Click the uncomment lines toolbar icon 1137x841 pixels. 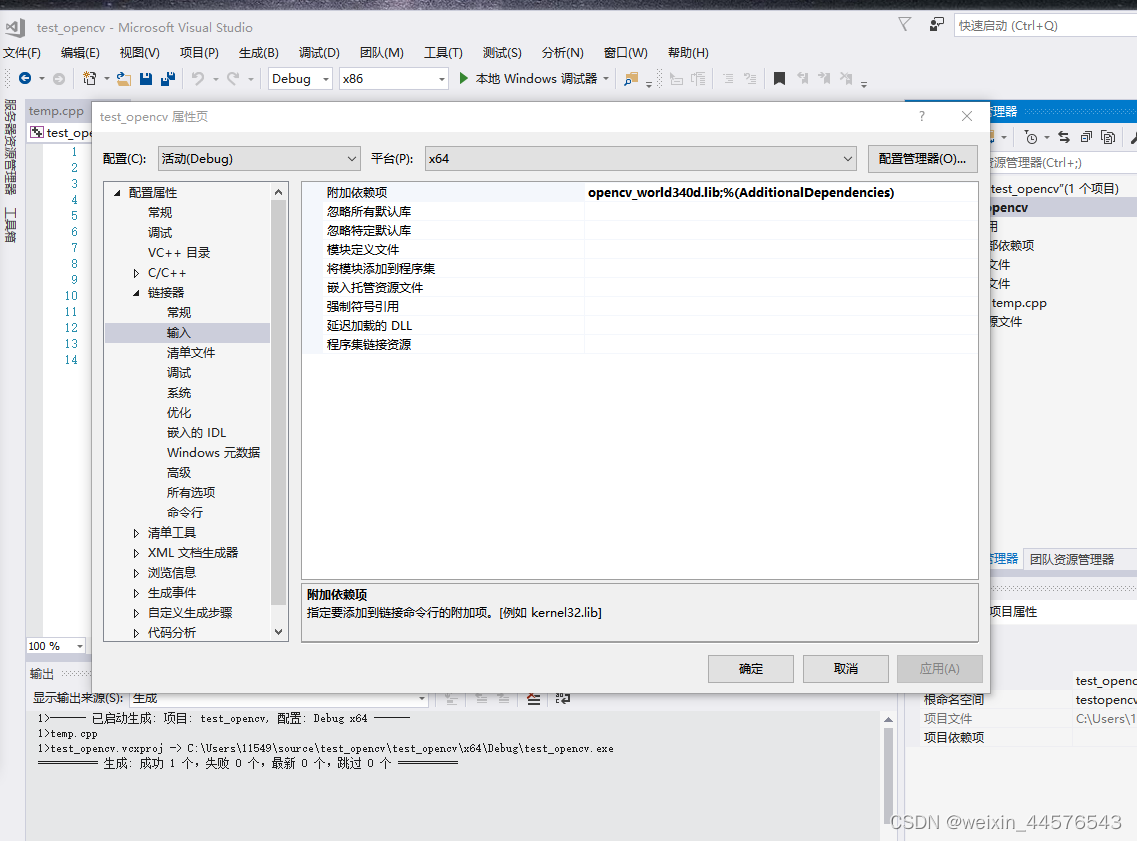pyautogui.click(x=750, y=78)
